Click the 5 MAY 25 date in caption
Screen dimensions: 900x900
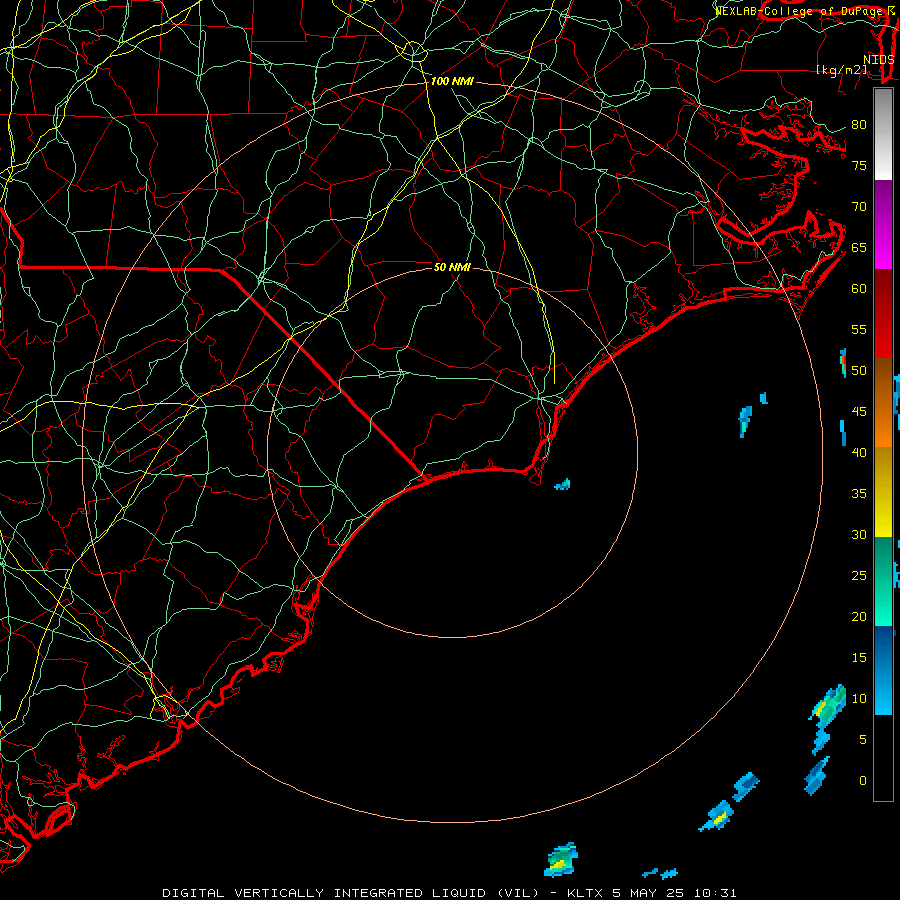pyautogui.click(x=648, y=893)
